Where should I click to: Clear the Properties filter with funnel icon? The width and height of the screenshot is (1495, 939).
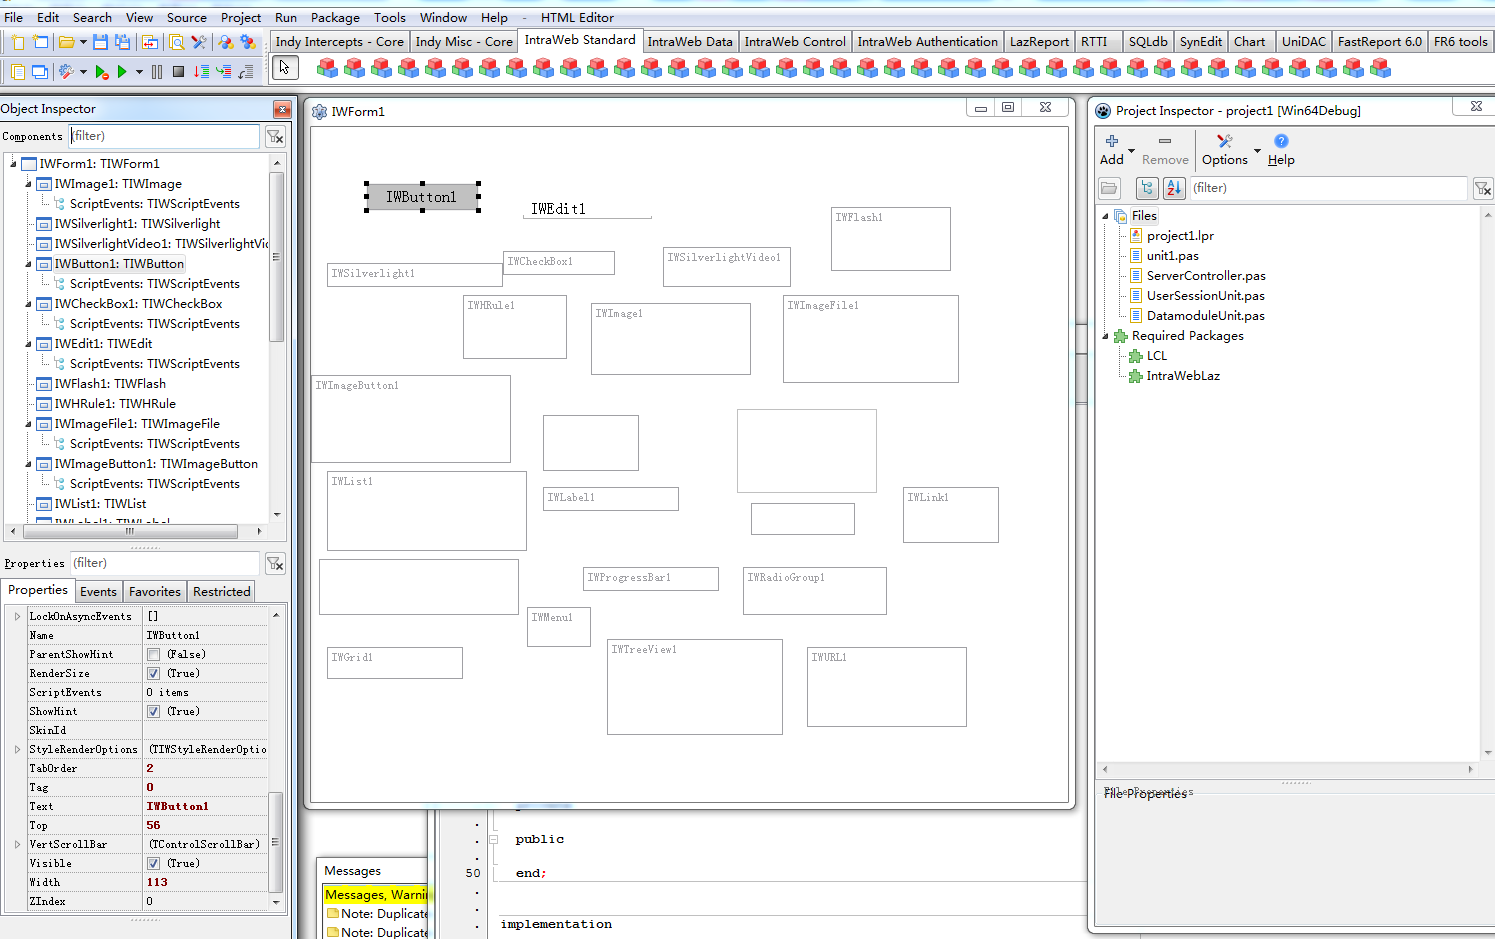coord(275,564)
